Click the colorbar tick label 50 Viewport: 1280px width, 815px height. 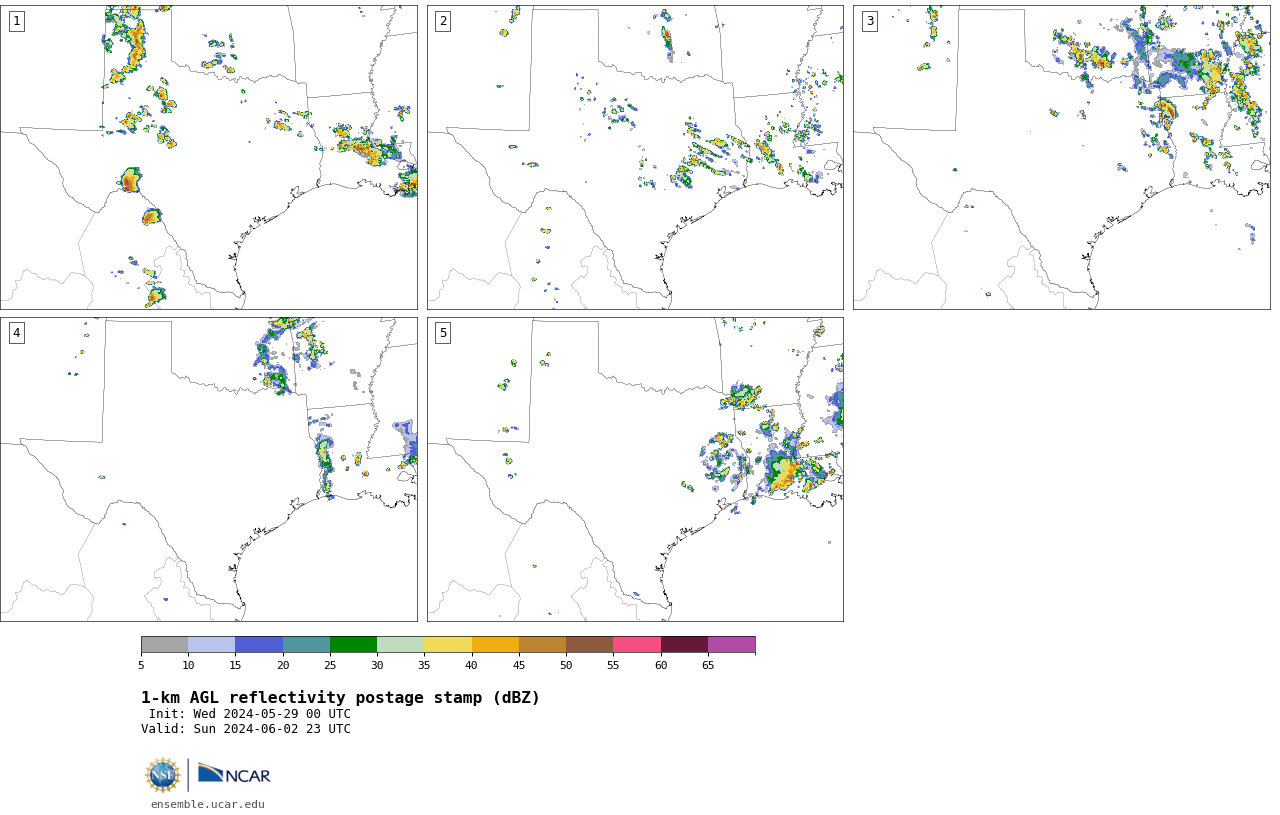coord(566,665)
